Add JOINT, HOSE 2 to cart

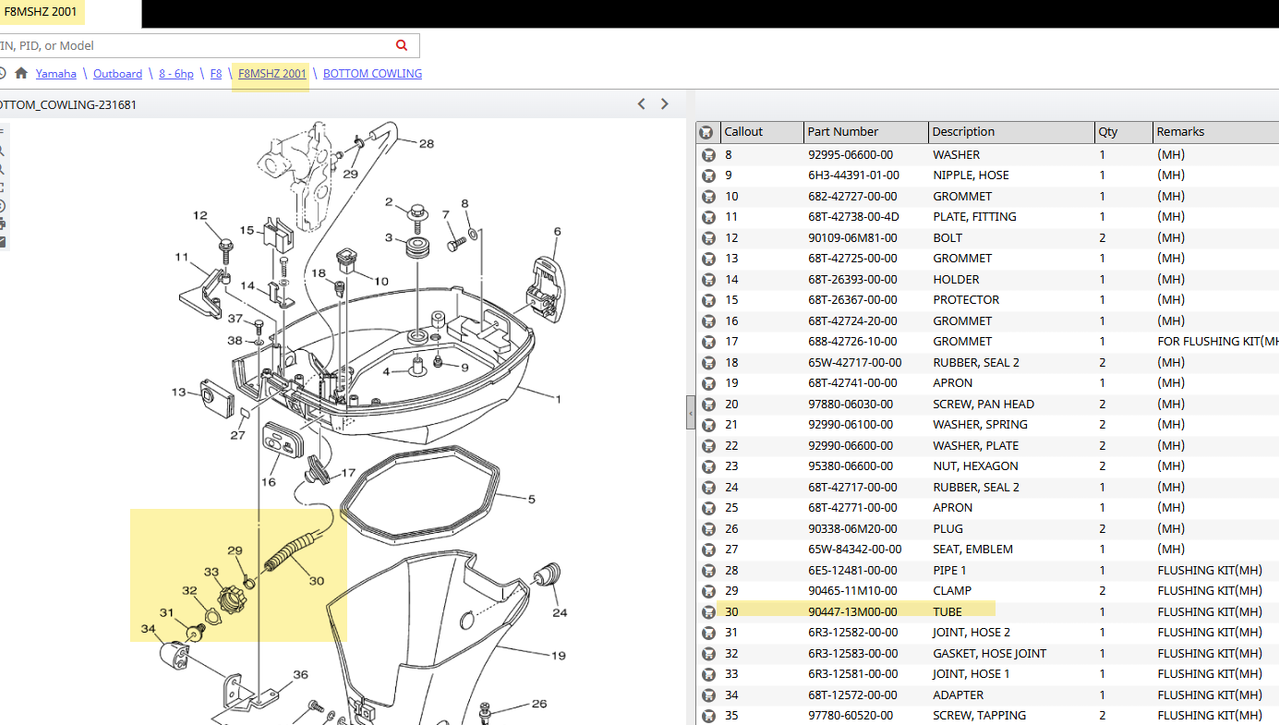(x=708, y=632)
